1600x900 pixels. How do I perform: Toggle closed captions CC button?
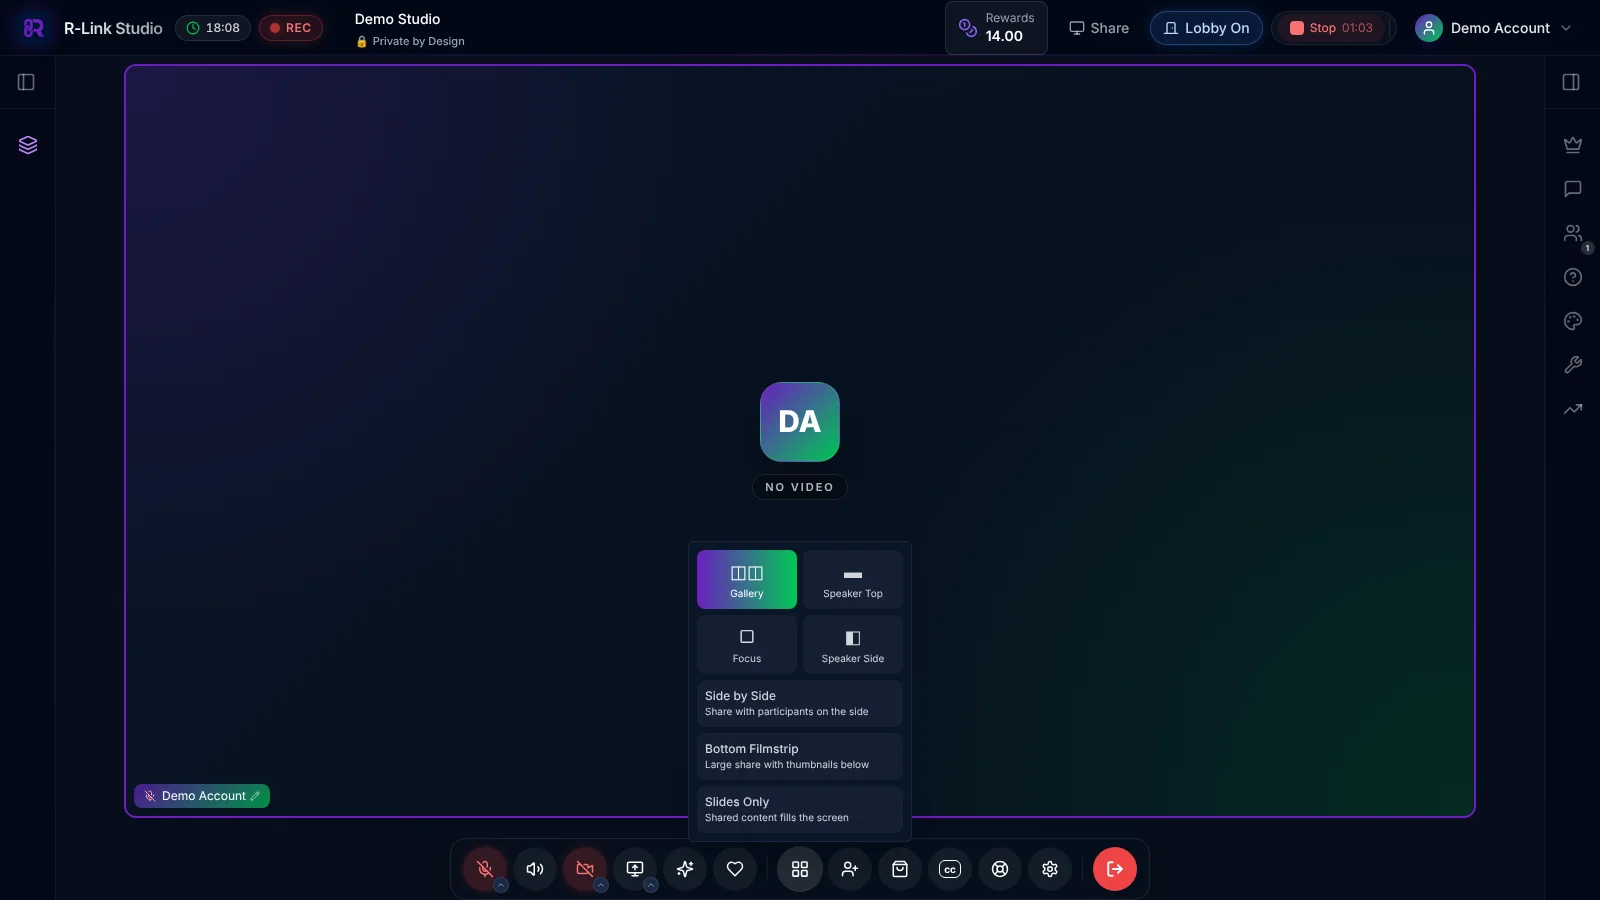click(x=950, y=869)
